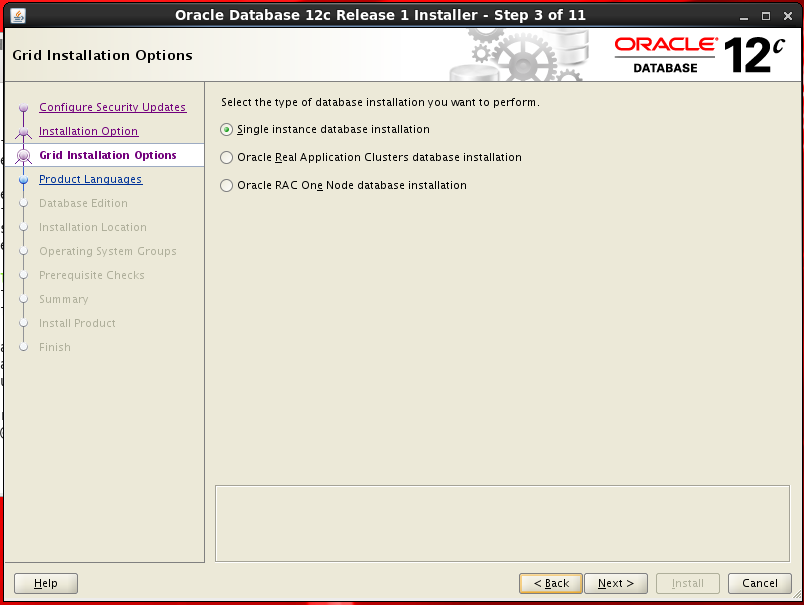
Task: Click the window resize grip corner
Action: click(797, 595)
